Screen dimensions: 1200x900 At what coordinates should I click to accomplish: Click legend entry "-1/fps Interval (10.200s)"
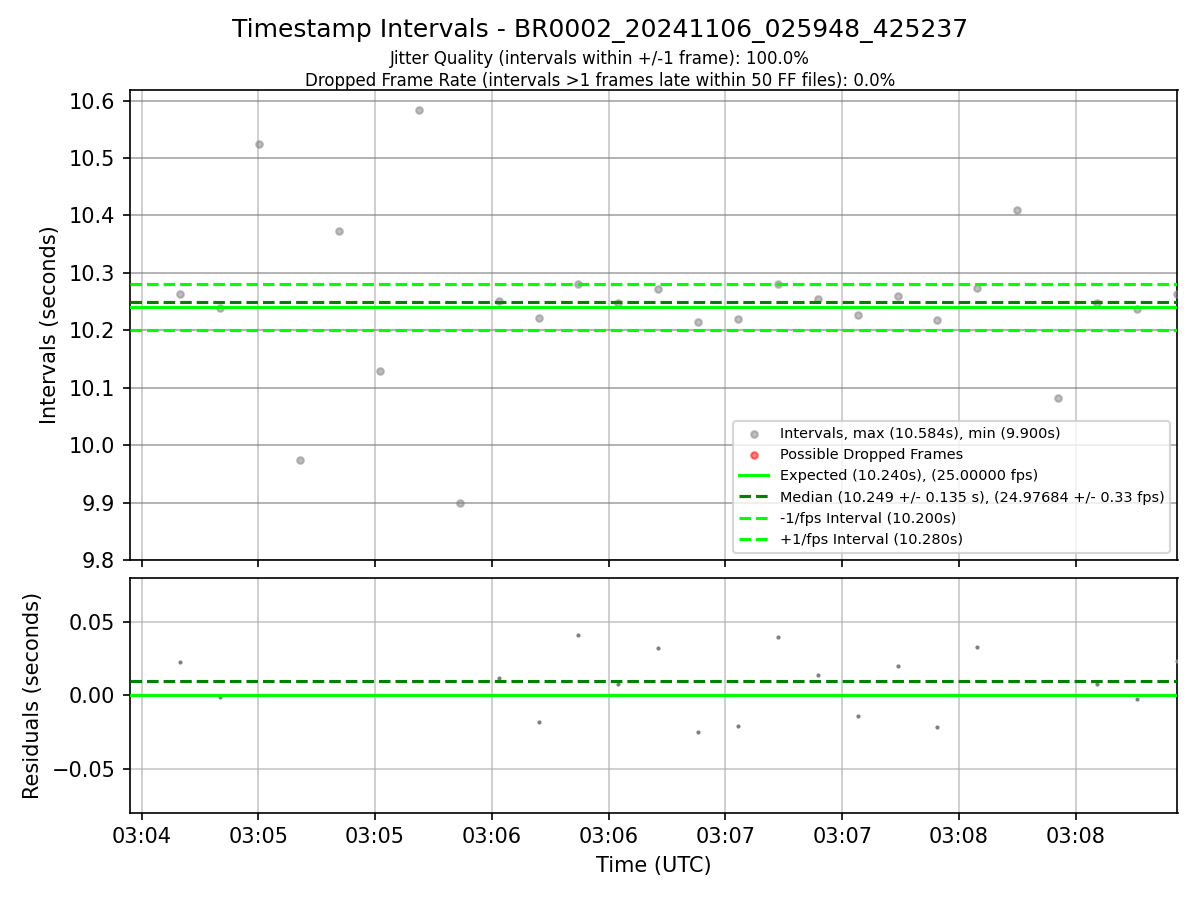867,518
